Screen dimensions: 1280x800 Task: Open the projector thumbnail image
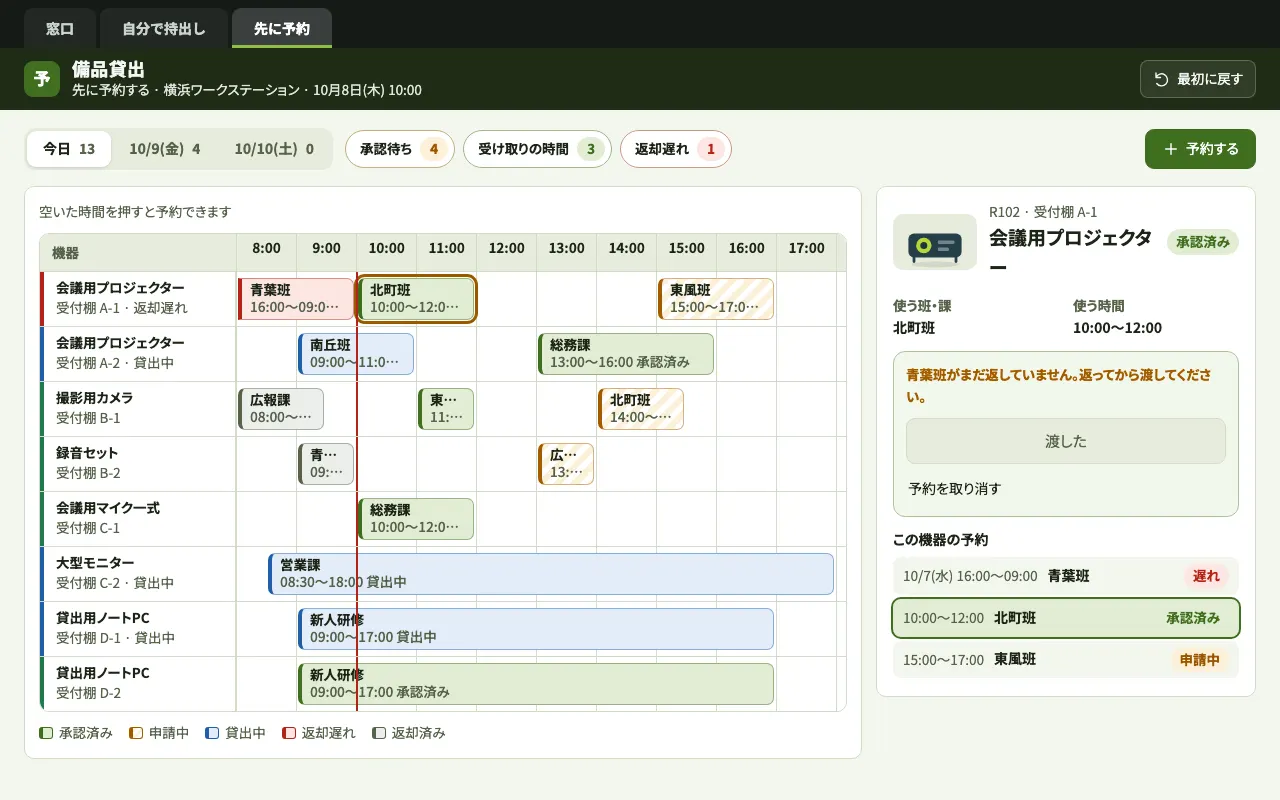point(934,242)
